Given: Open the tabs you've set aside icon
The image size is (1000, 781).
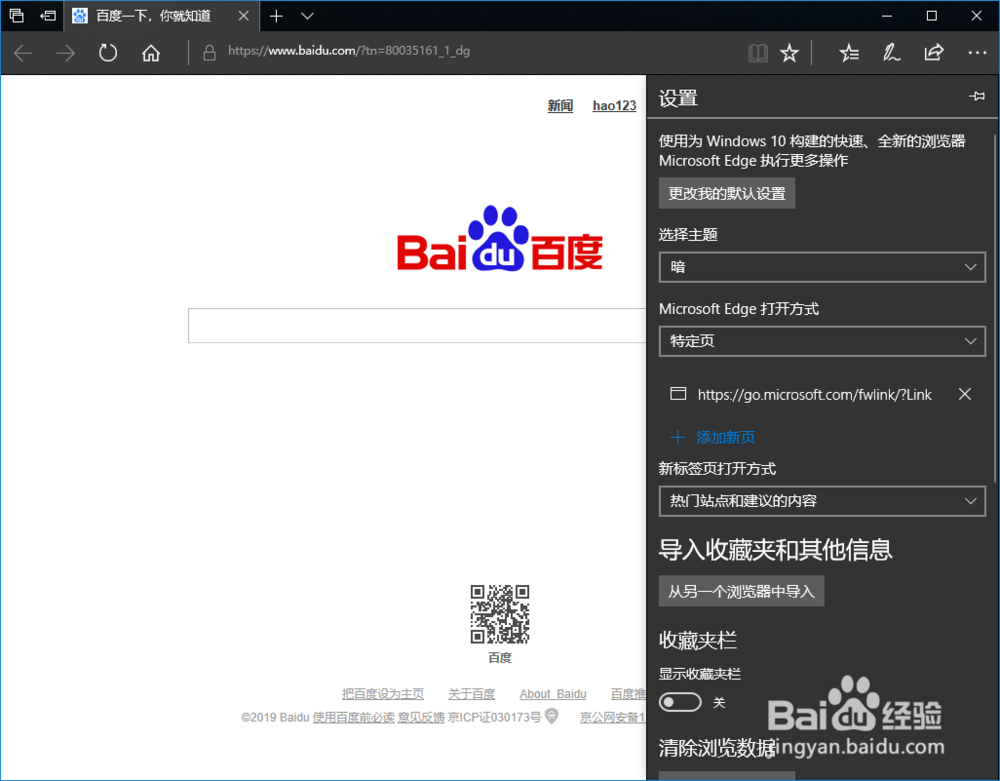Looking at the screenshot, I should click(17, 15).
